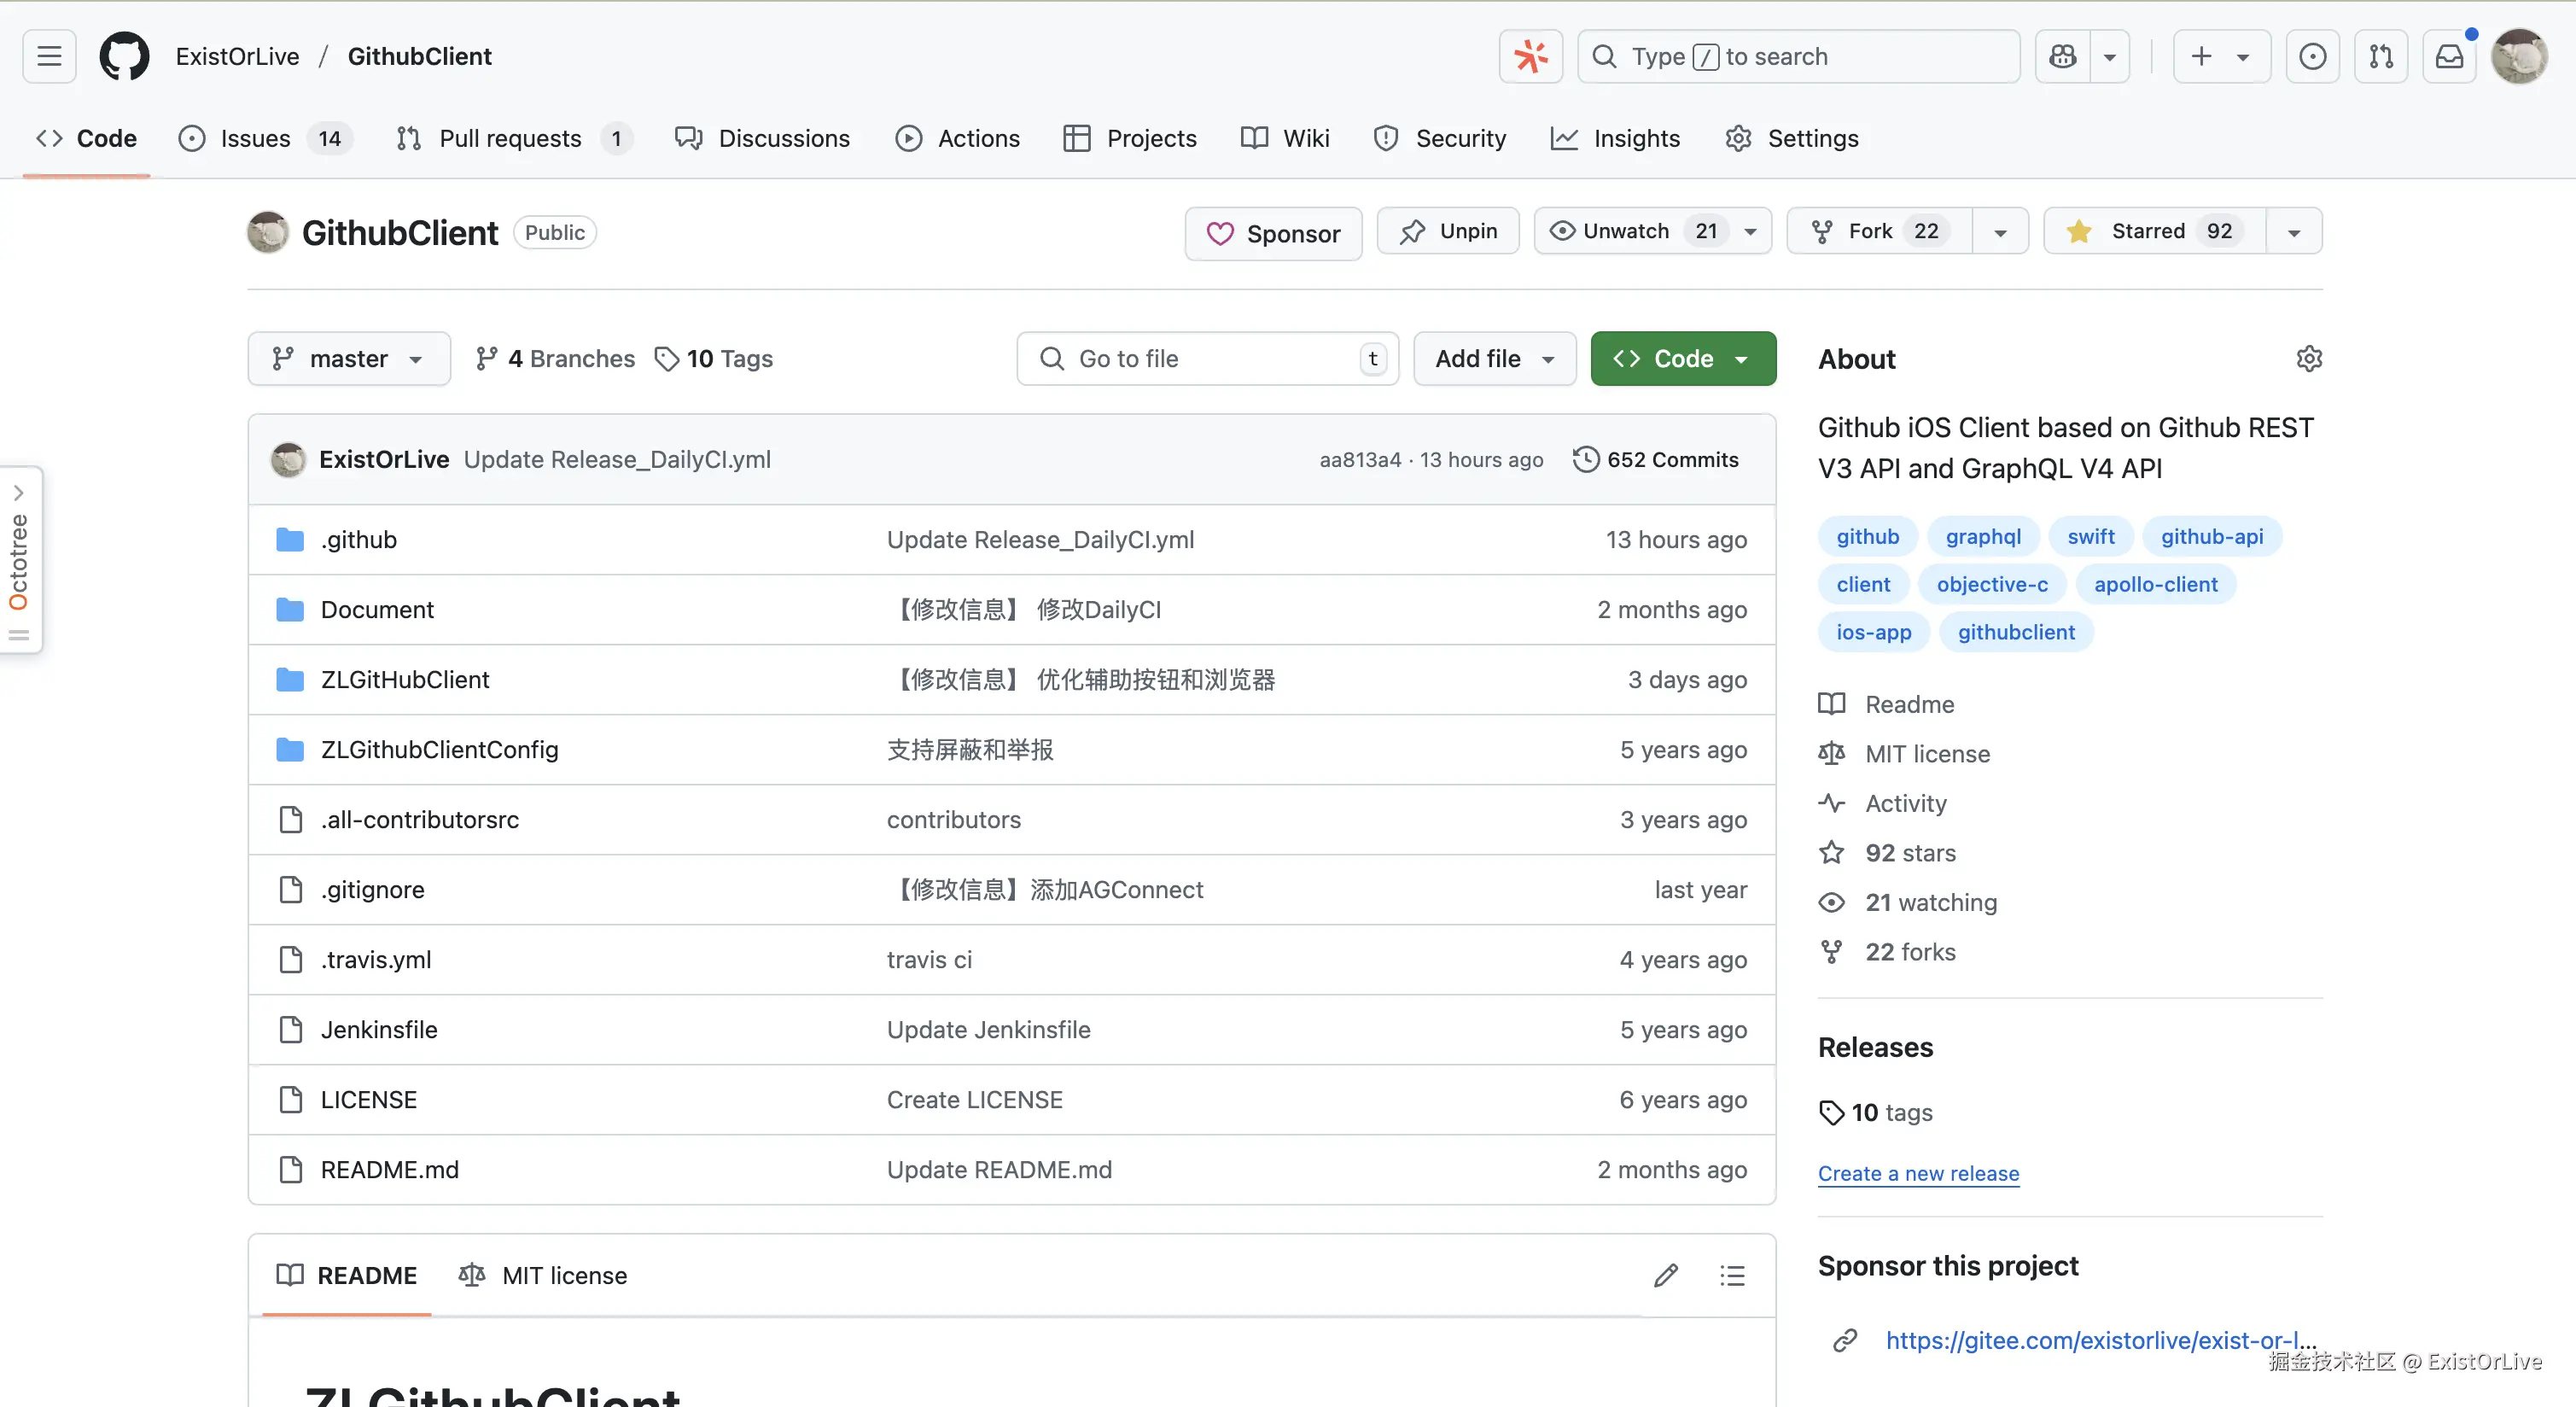Screen dimensions: 2576x1407
Task: Click the About settings gear icon
Action: 2308,359
